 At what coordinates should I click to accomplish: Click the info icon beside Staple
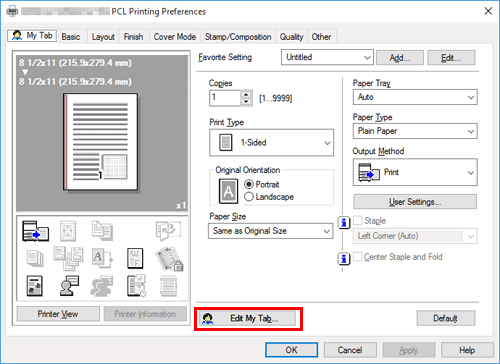point(344,222)
